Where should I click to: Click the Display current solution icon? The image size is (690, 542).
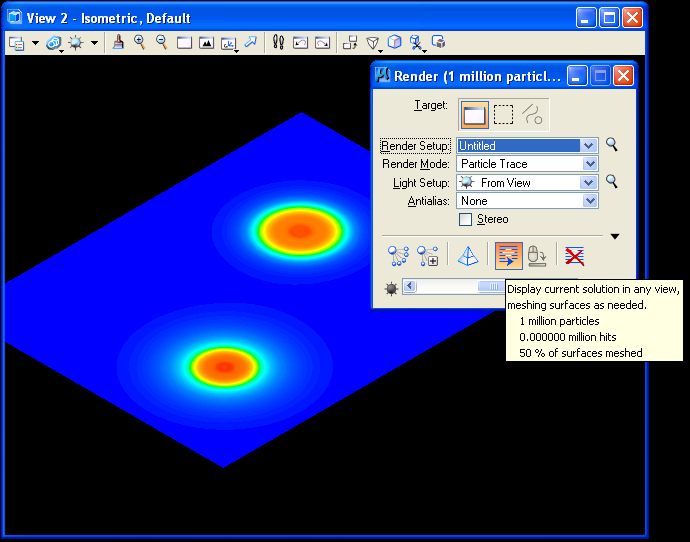tap(509, 256)
